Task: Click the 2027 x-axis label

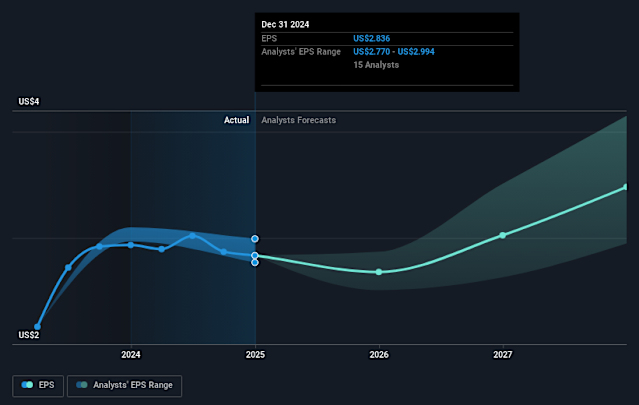Action: [503, 355]
